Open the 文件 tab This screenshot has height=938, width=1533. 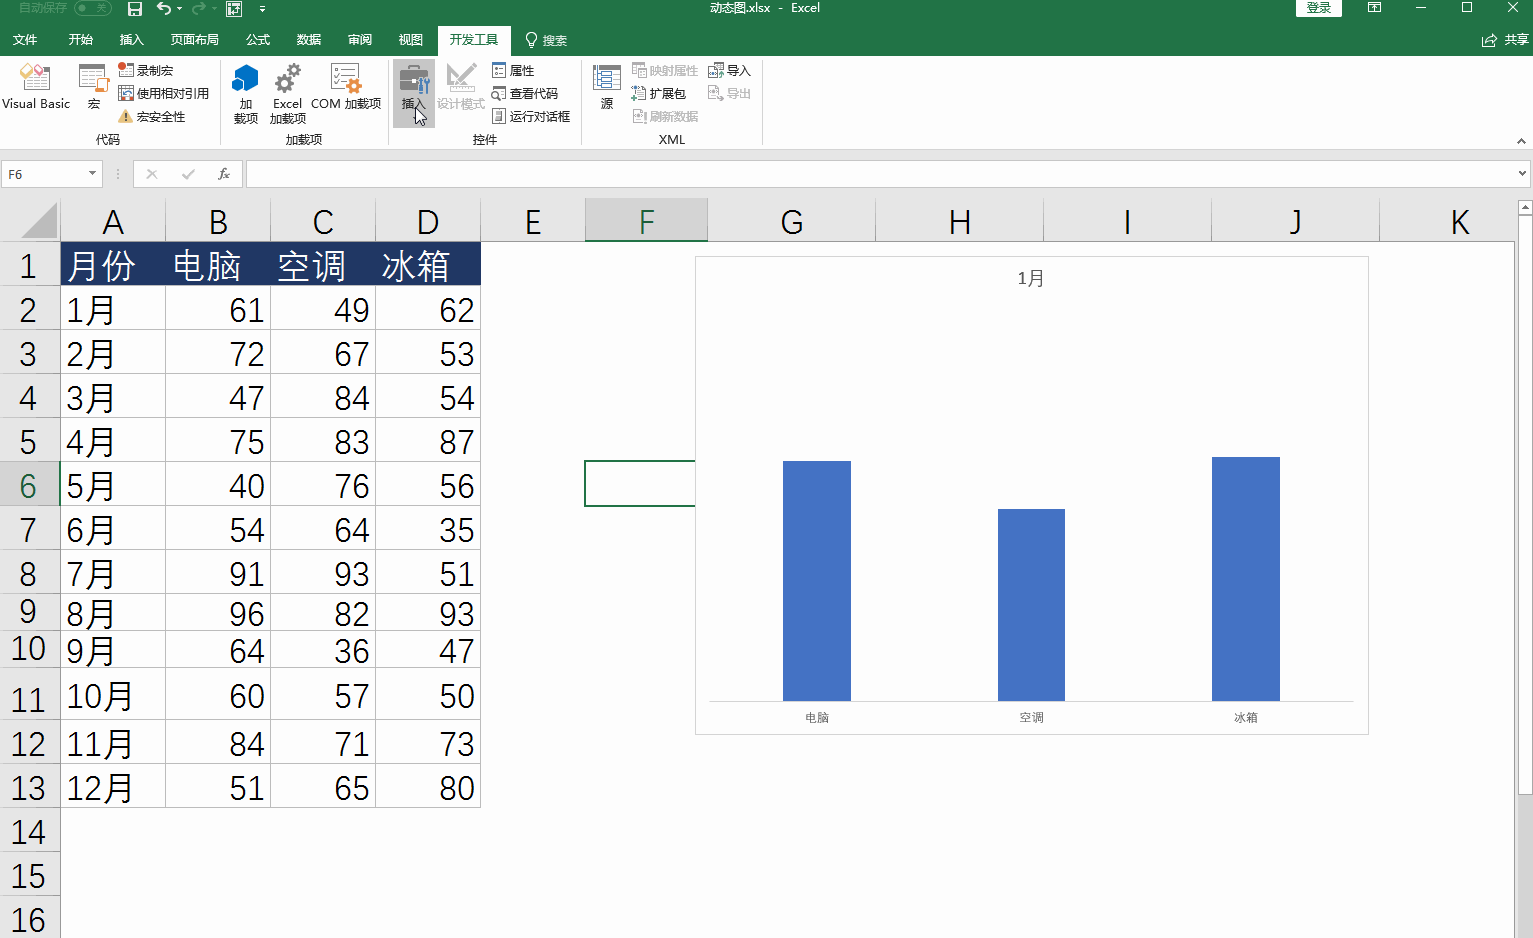tap(25, 40)
